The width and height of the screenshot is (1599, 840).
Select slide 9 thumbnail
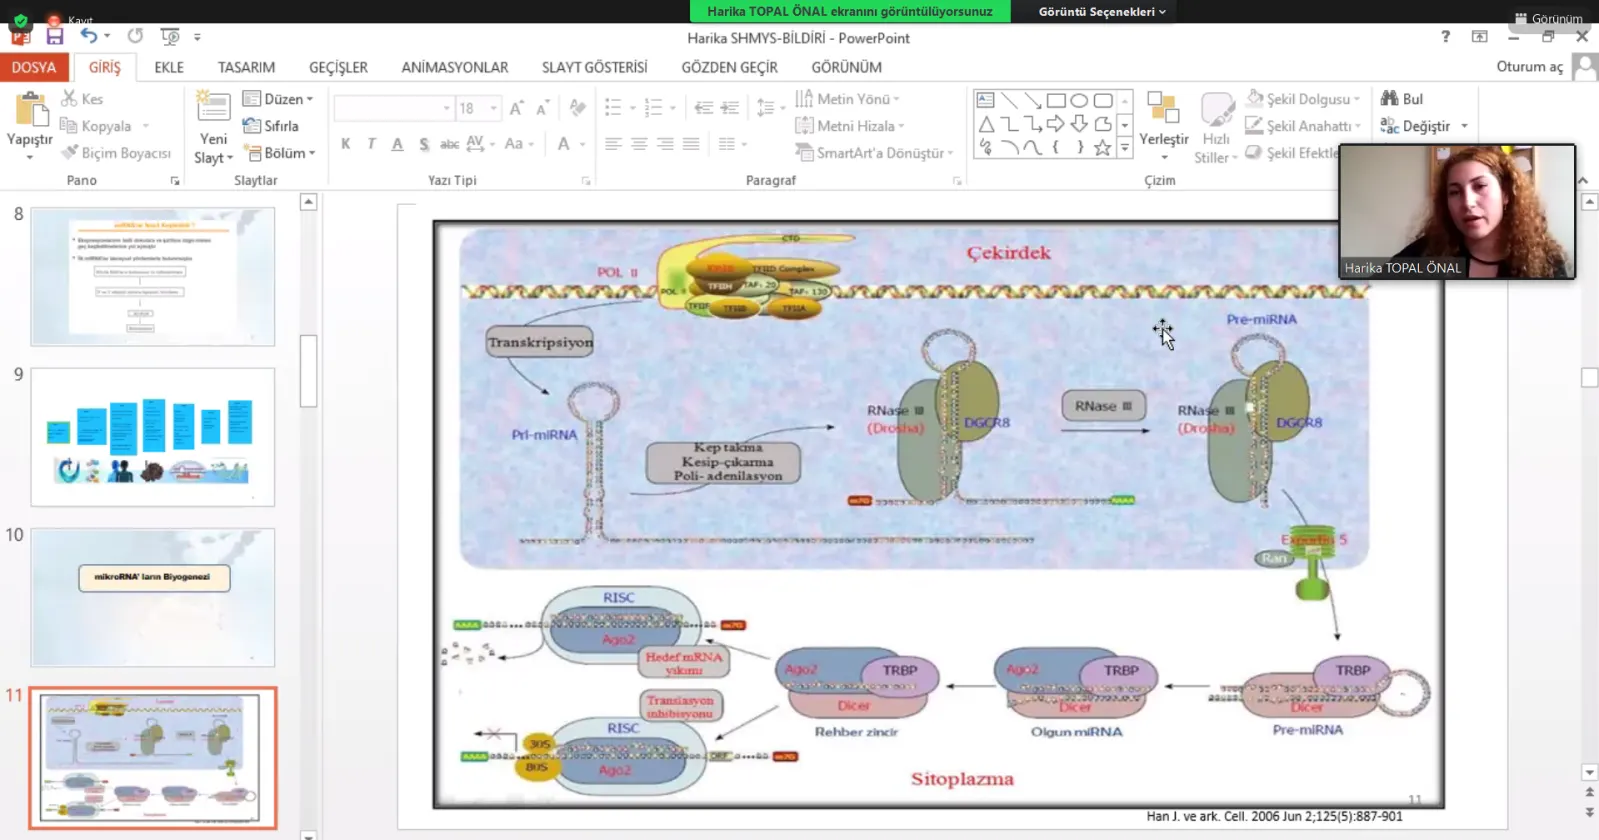[x=152, y=437]
